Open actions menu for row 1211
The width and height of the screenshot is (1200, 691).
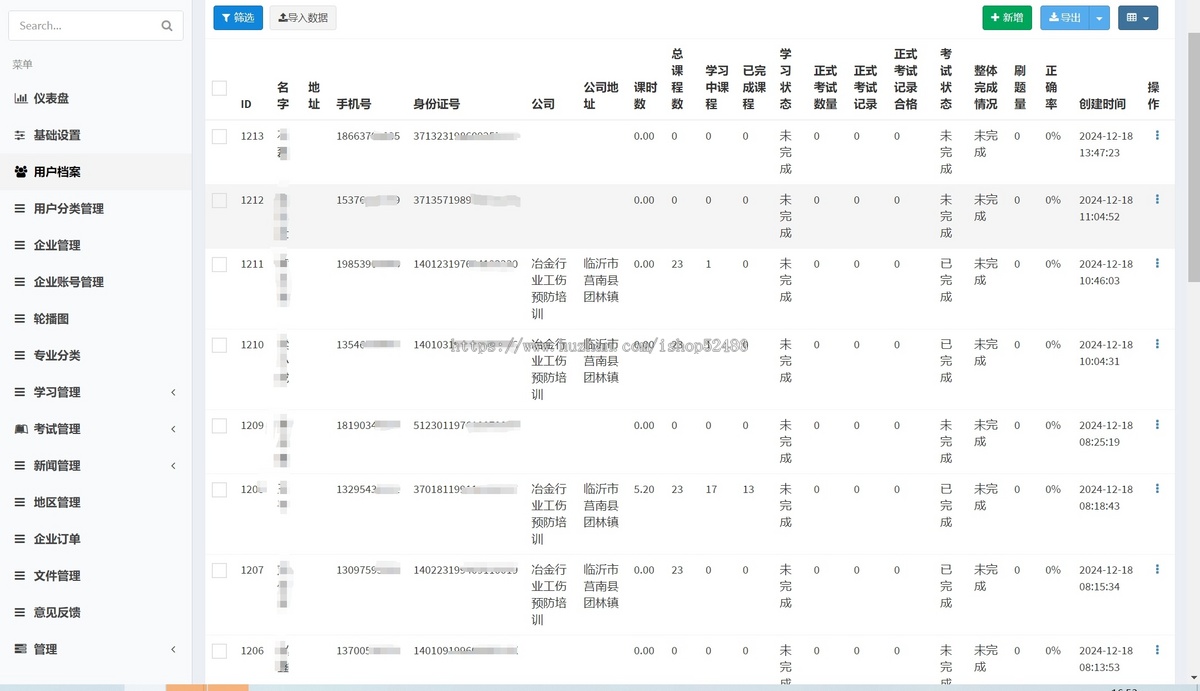[x=1157, y=264]
